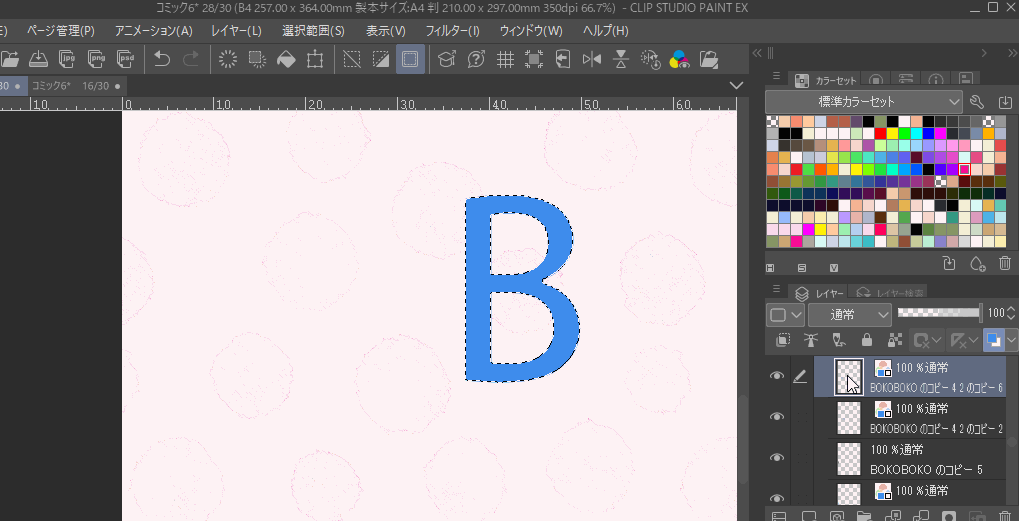Click the Export as JPG toolbar icon
The image size is (1019, 521).
(67, 59)
